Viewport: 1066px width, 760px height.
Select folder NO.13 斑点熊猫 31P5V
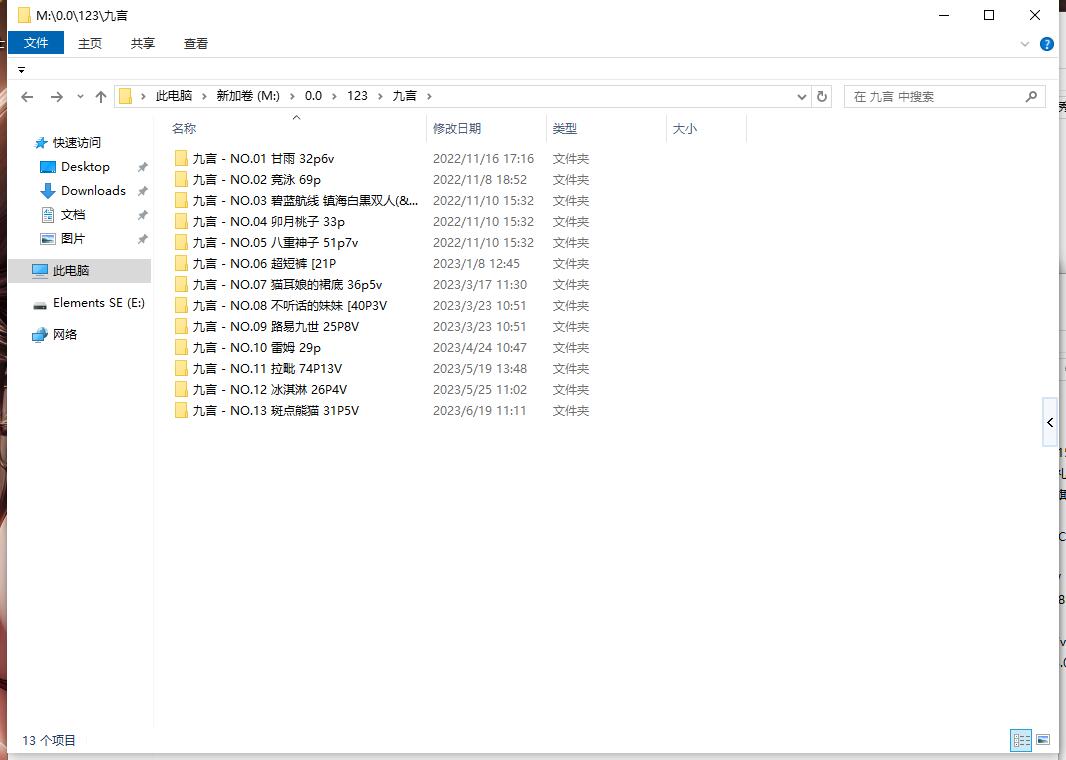pyautogui.click(x=275, y=411)
